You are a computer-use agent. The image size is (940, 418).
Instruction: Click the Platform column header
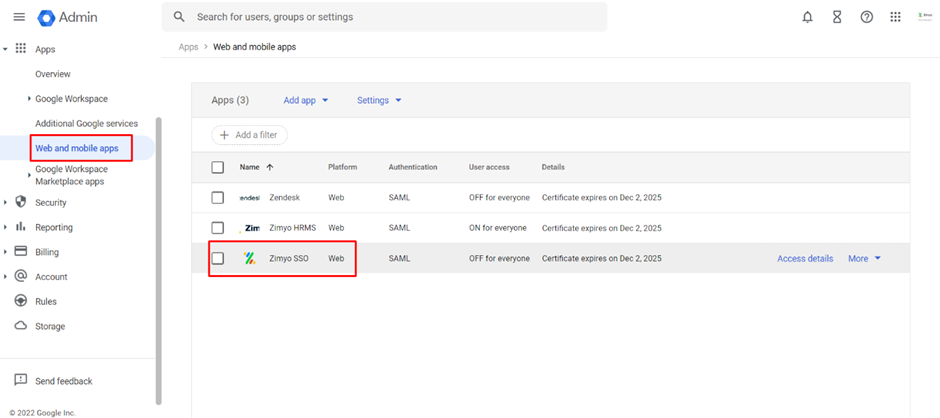pos(342,167)
